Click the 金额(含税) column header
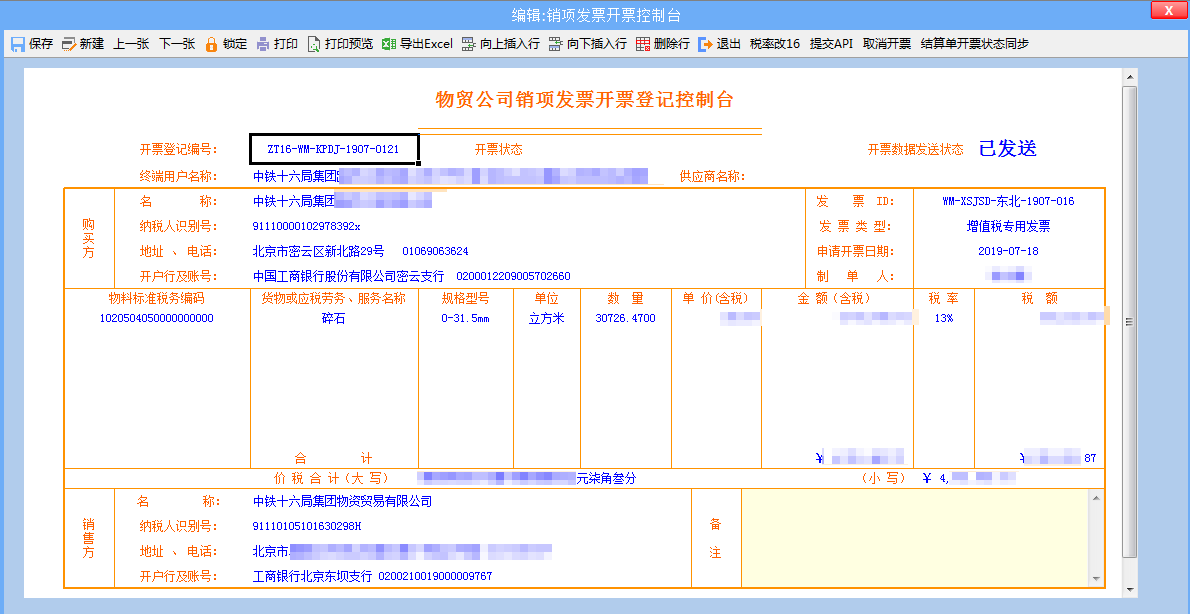Image resolution: width=1190 pixels, height=614 pixels. tap(833, 298)
